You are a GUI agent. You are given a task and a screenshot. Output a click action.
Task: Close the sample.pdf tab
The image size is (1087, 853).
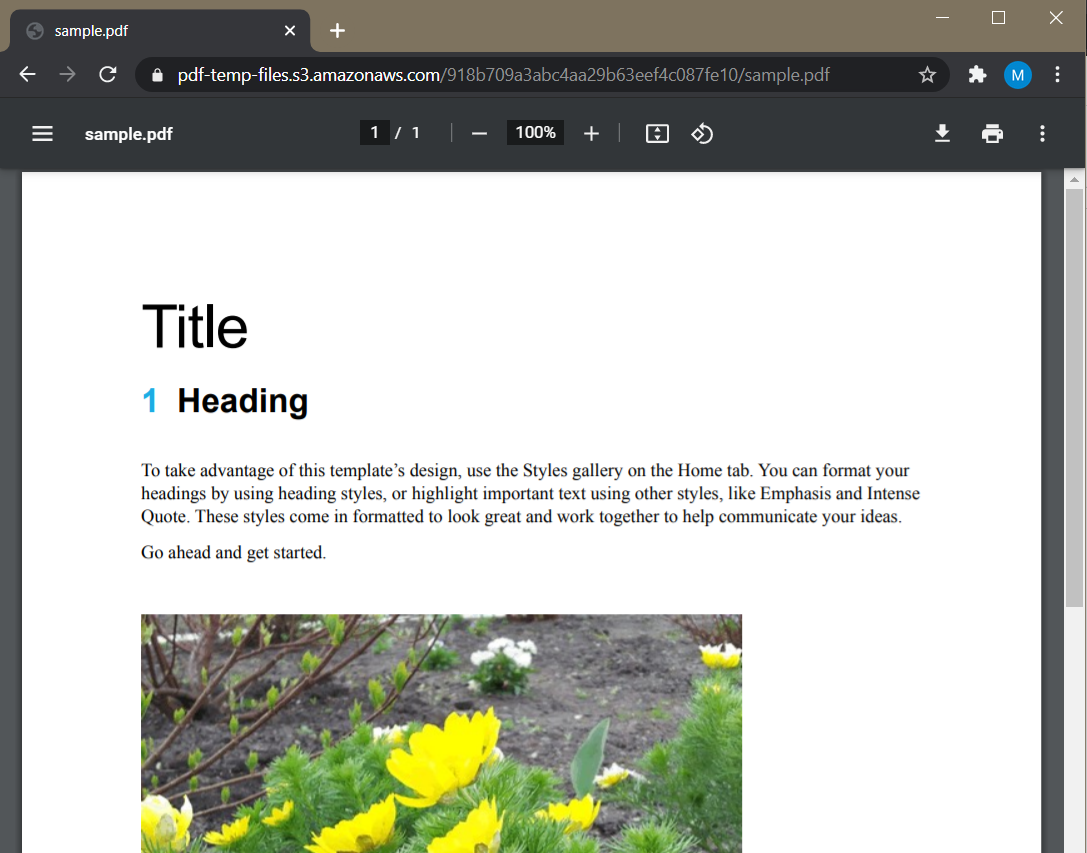click(x=290, y=31)
